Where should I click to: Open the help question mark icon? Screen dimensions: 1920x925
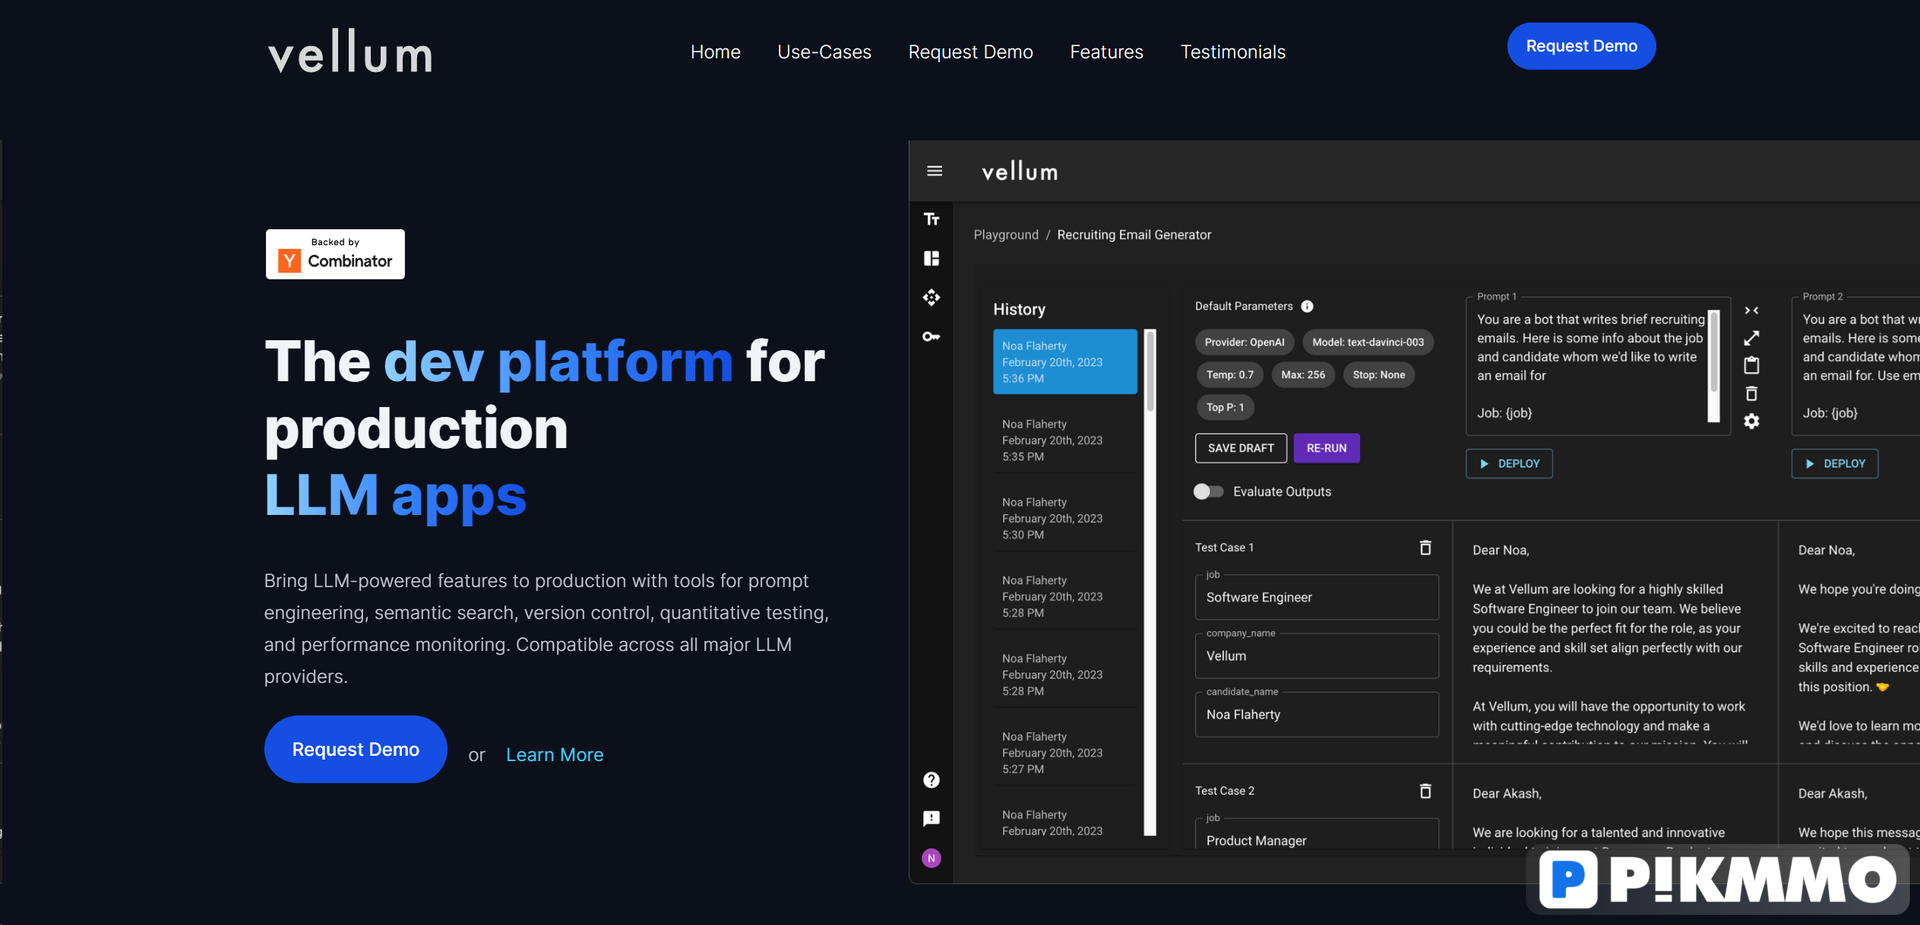point(931,780)
